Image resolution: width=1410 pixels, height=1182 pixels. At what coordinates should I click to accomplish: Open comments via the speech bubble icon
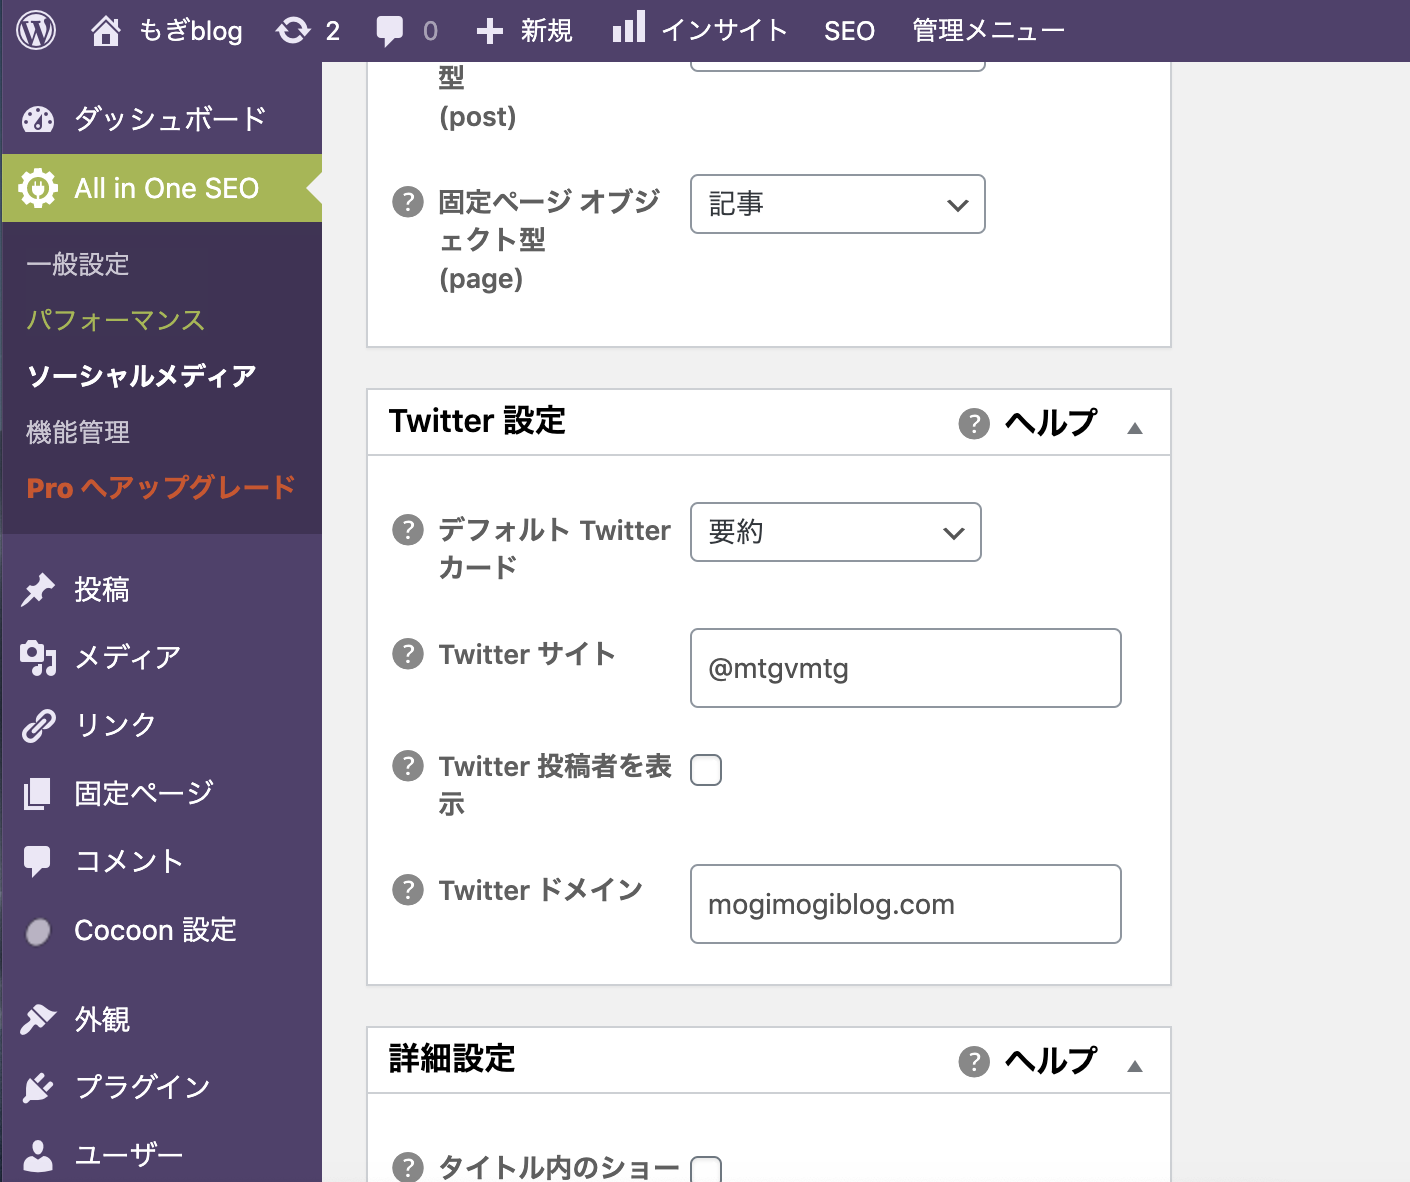coord(390,30)
